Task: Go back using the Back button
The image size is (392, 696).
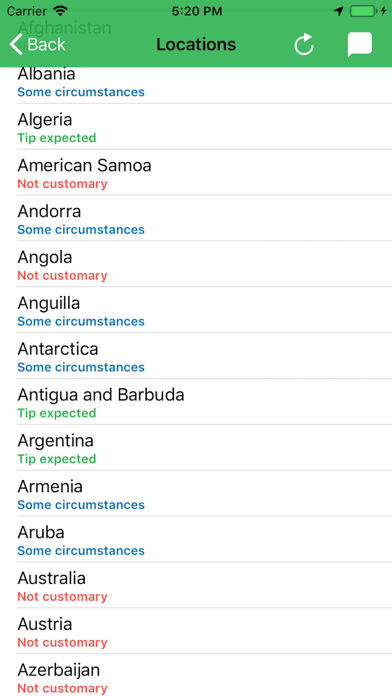Action: coord(38,44)
